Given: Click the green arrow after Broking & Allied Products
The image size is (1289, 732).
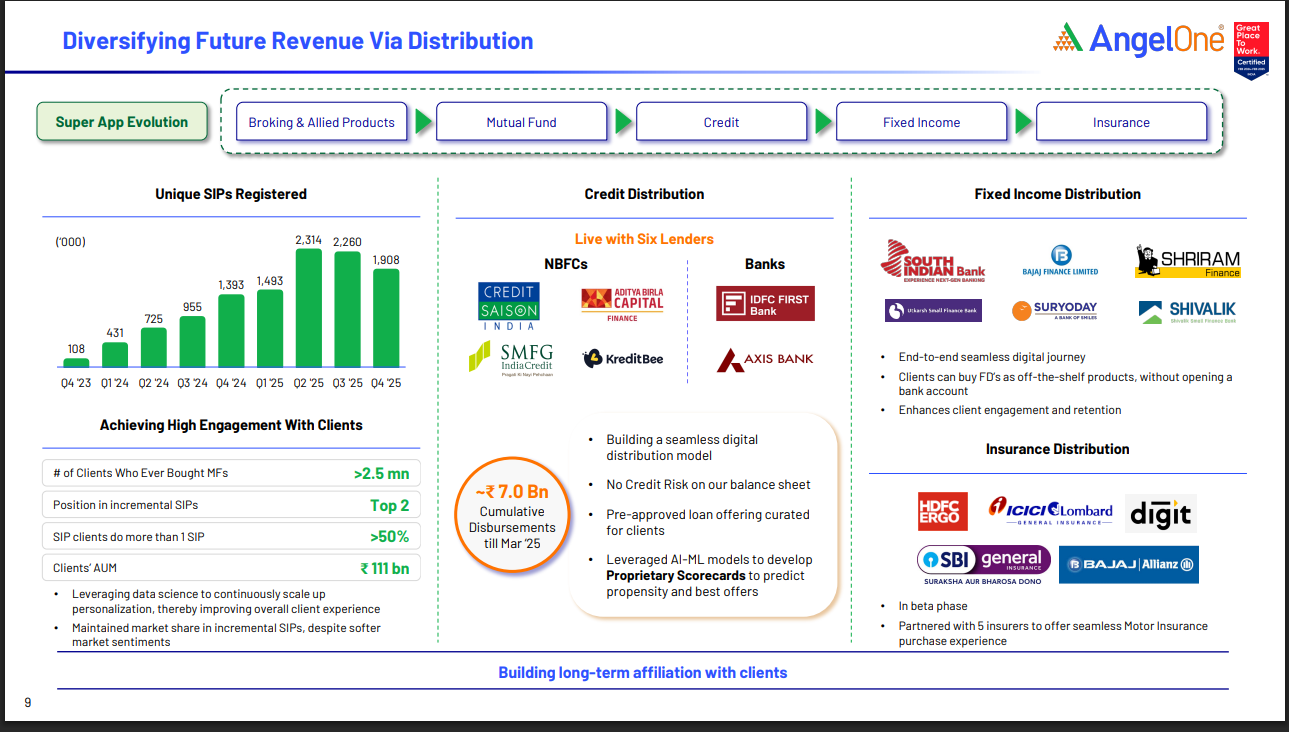Looking at the screenshot, I should [x=423, y=122].
